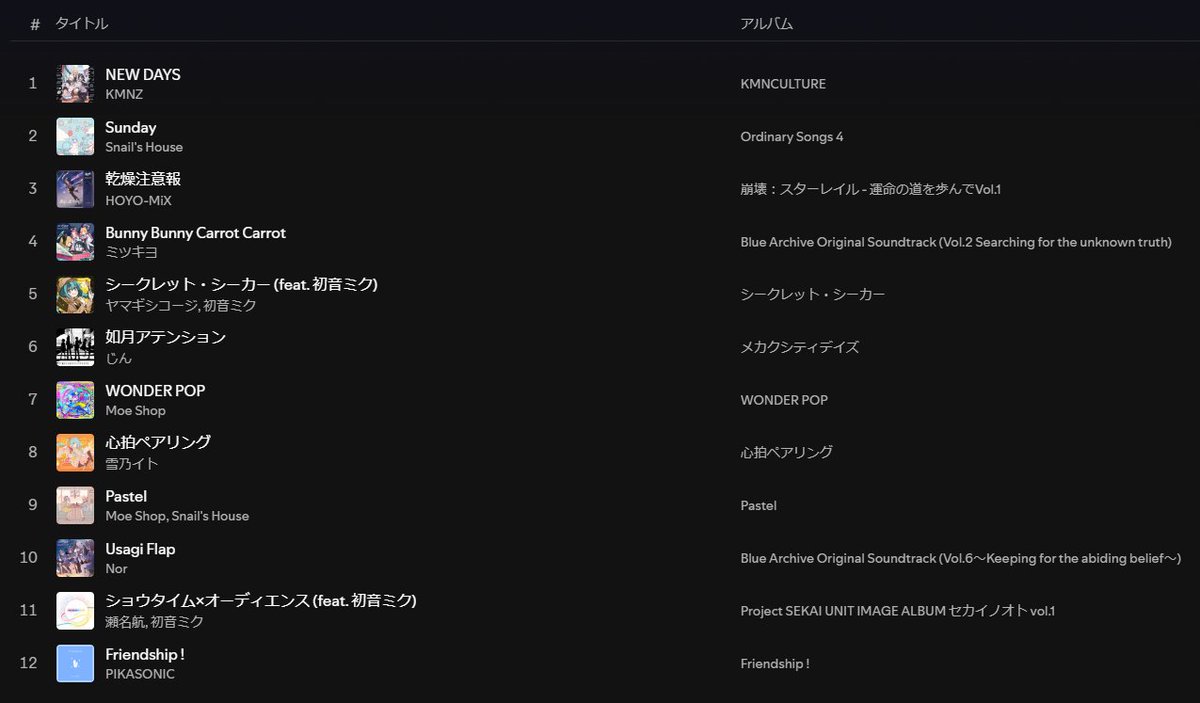Select the 如月アテンション song title

(x=166, y=338)
